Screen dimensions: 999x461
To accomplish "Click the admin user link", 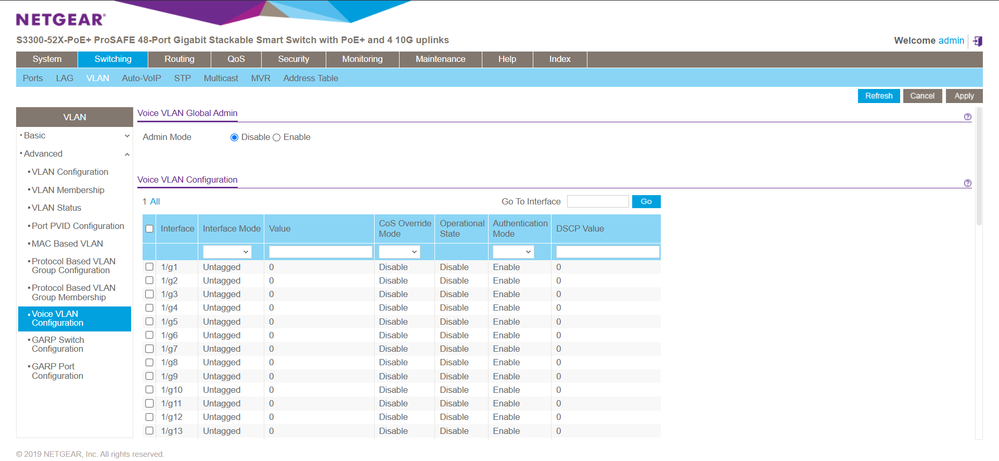I will pyautogui.click(x=951, y=41).
